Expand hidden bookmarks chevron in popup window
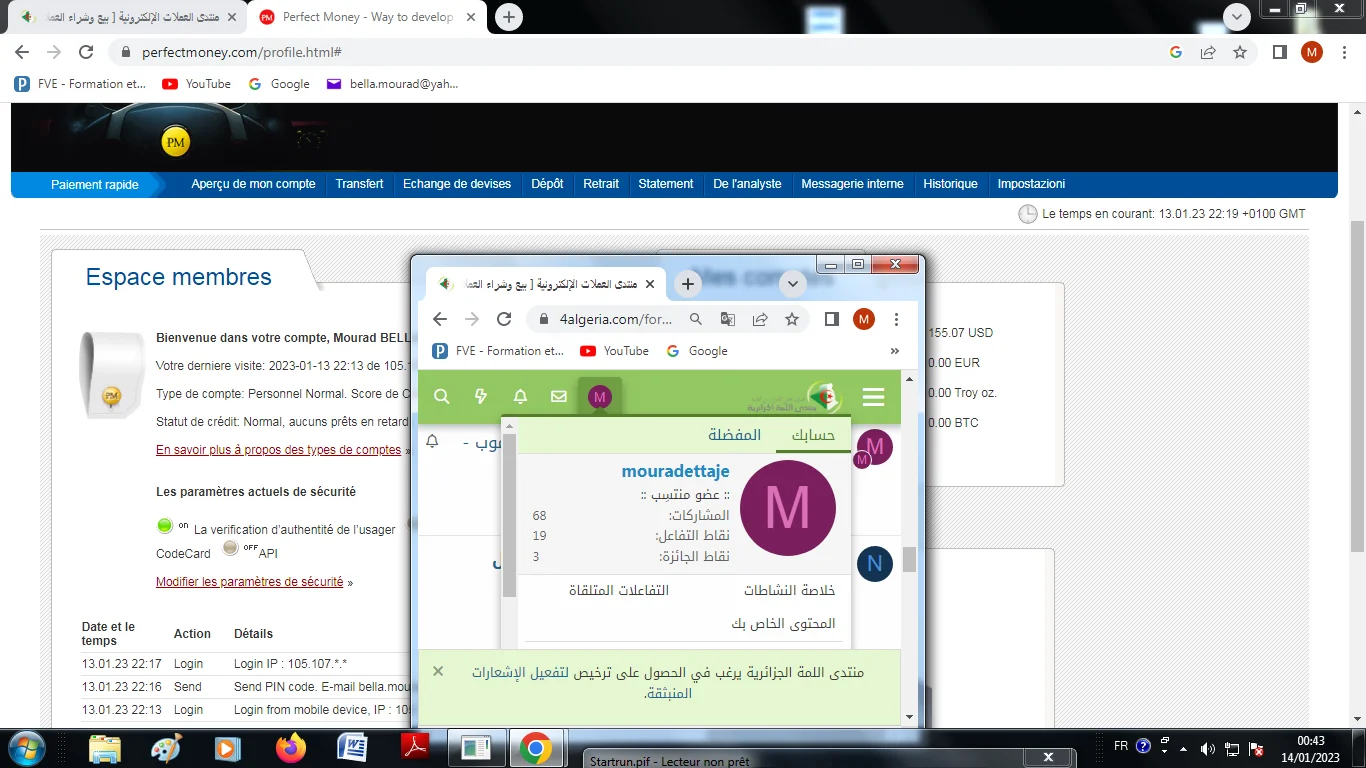This screenshot has width=1366, height=768. 894,351
